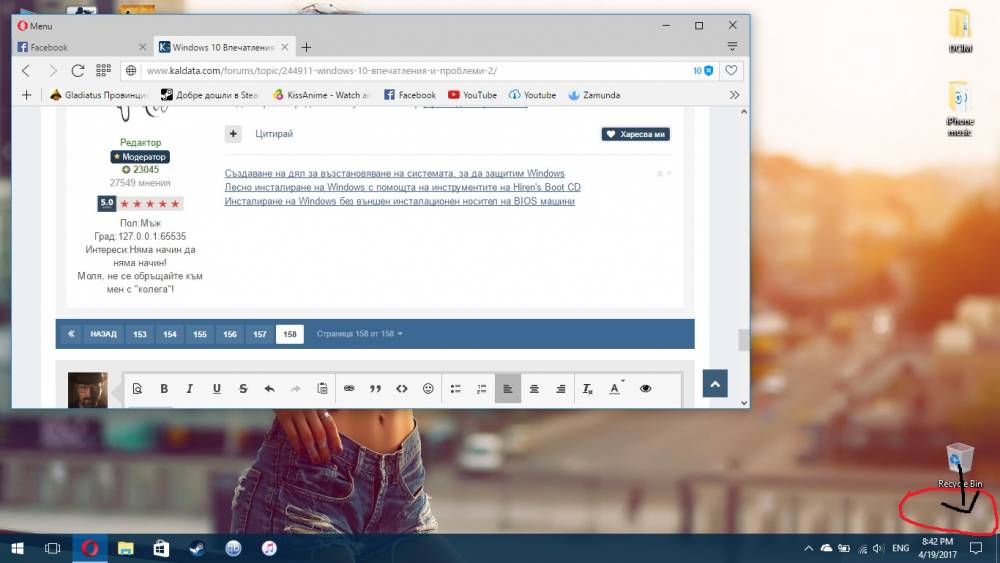Click the НАЗАД previous page button
Viewport: 1000px width, 563px height.
pyautogui.click(x=103, y=334)
